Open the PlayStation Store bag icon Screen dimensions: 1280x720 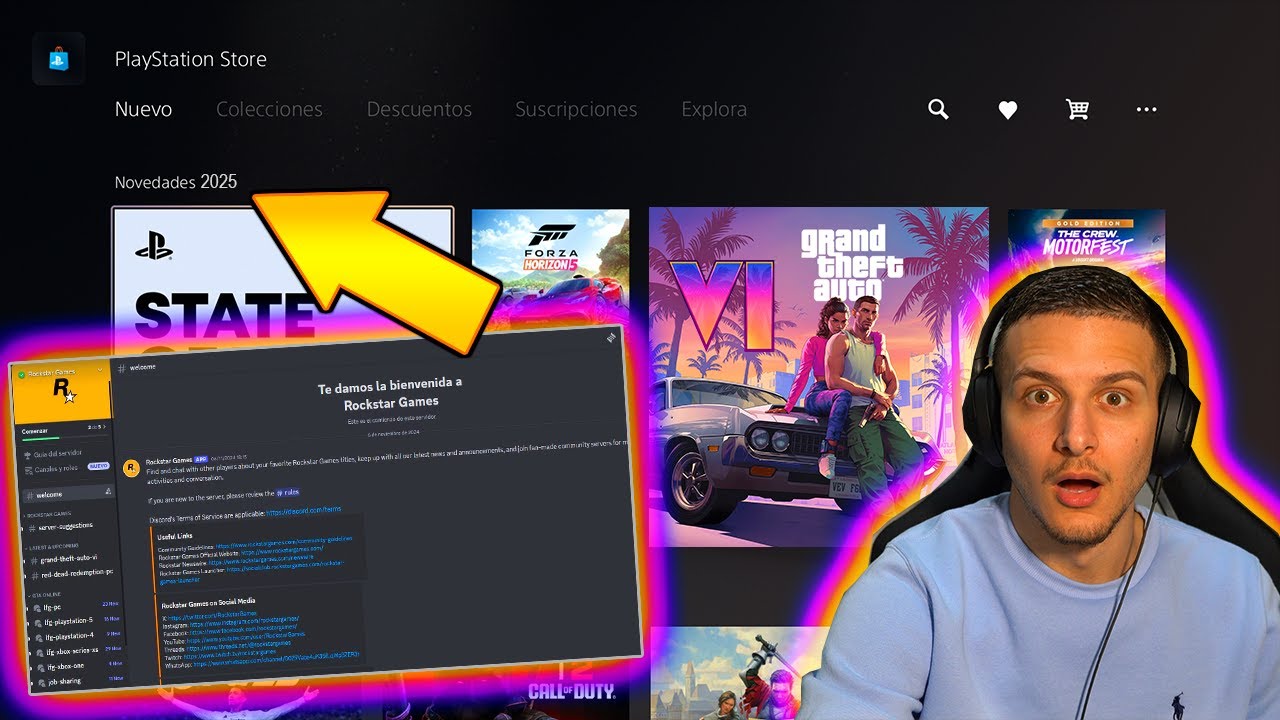58,58
